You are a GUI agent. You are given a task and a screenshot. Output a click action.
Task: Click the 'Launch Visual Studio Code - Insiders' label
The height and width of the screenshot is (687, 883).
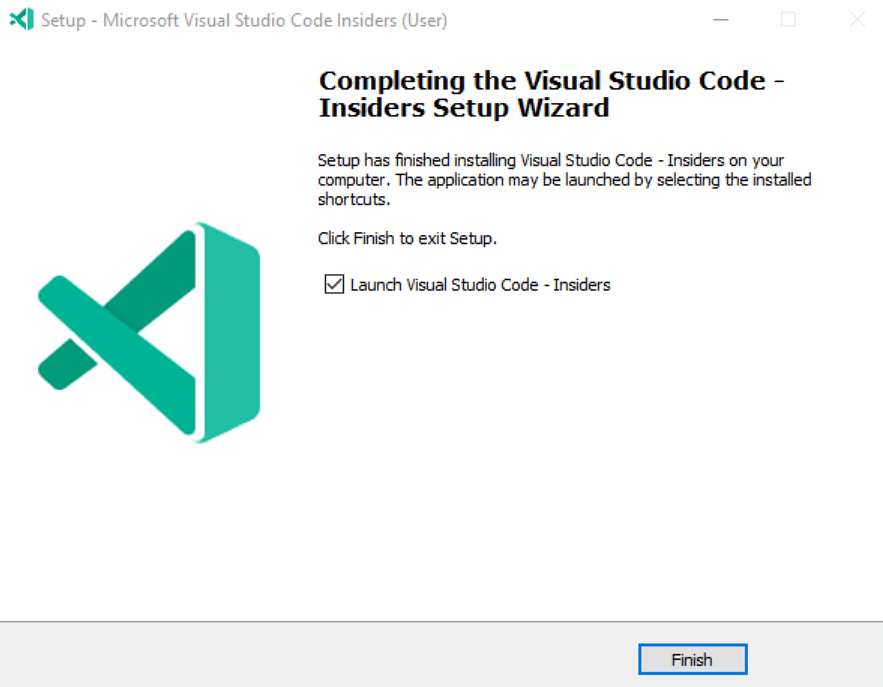coord(480,285)
